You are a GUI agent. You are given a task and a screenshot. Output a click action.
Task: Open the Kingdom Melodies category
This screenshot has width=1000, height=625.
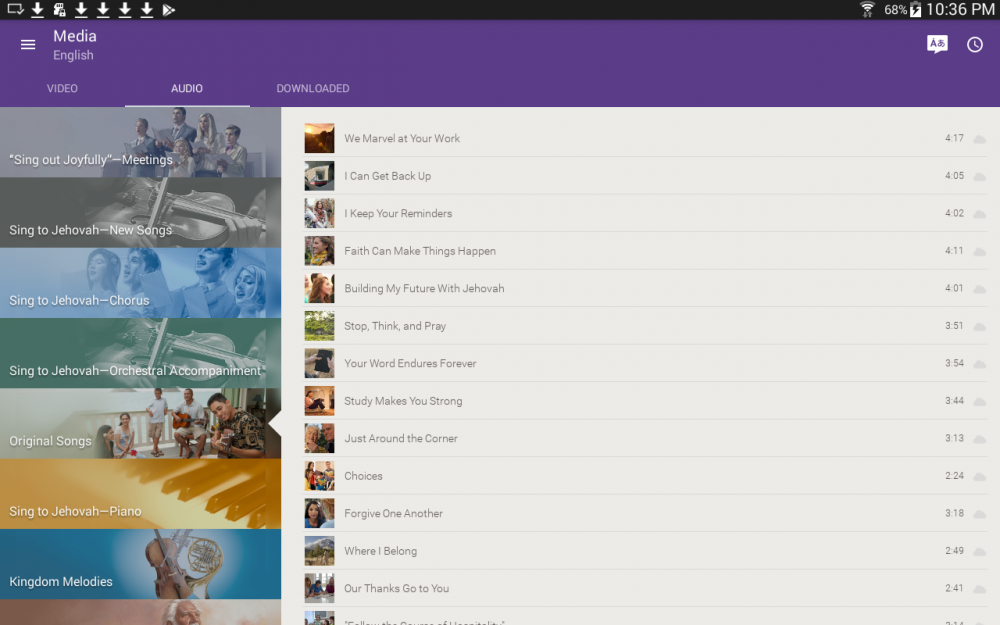pos(140,564)
